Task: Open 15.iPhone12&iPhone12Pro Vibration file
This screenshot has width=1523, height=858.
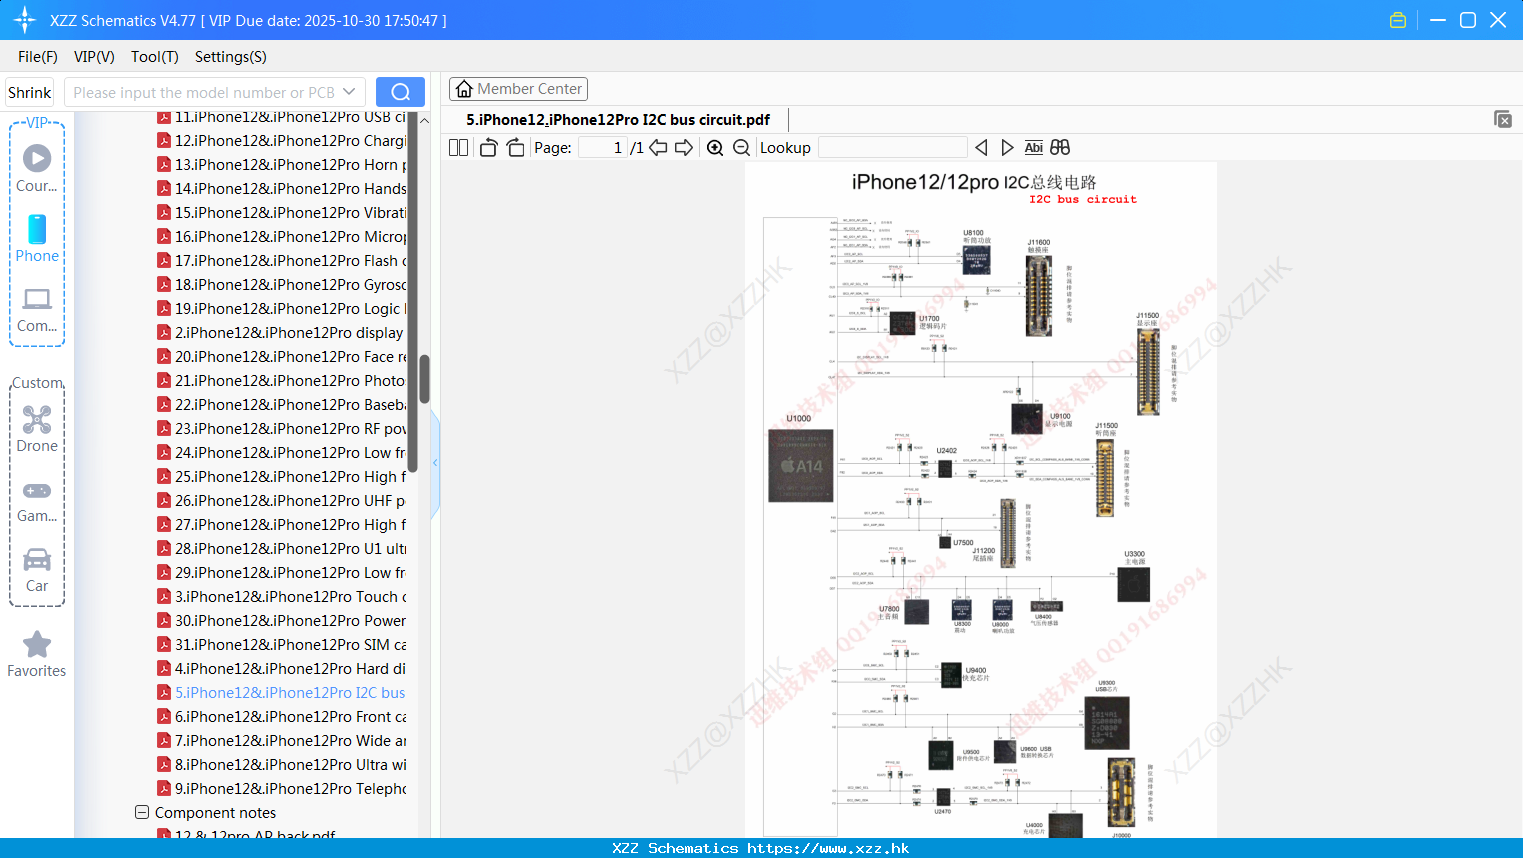Action: tap(282, 213)
